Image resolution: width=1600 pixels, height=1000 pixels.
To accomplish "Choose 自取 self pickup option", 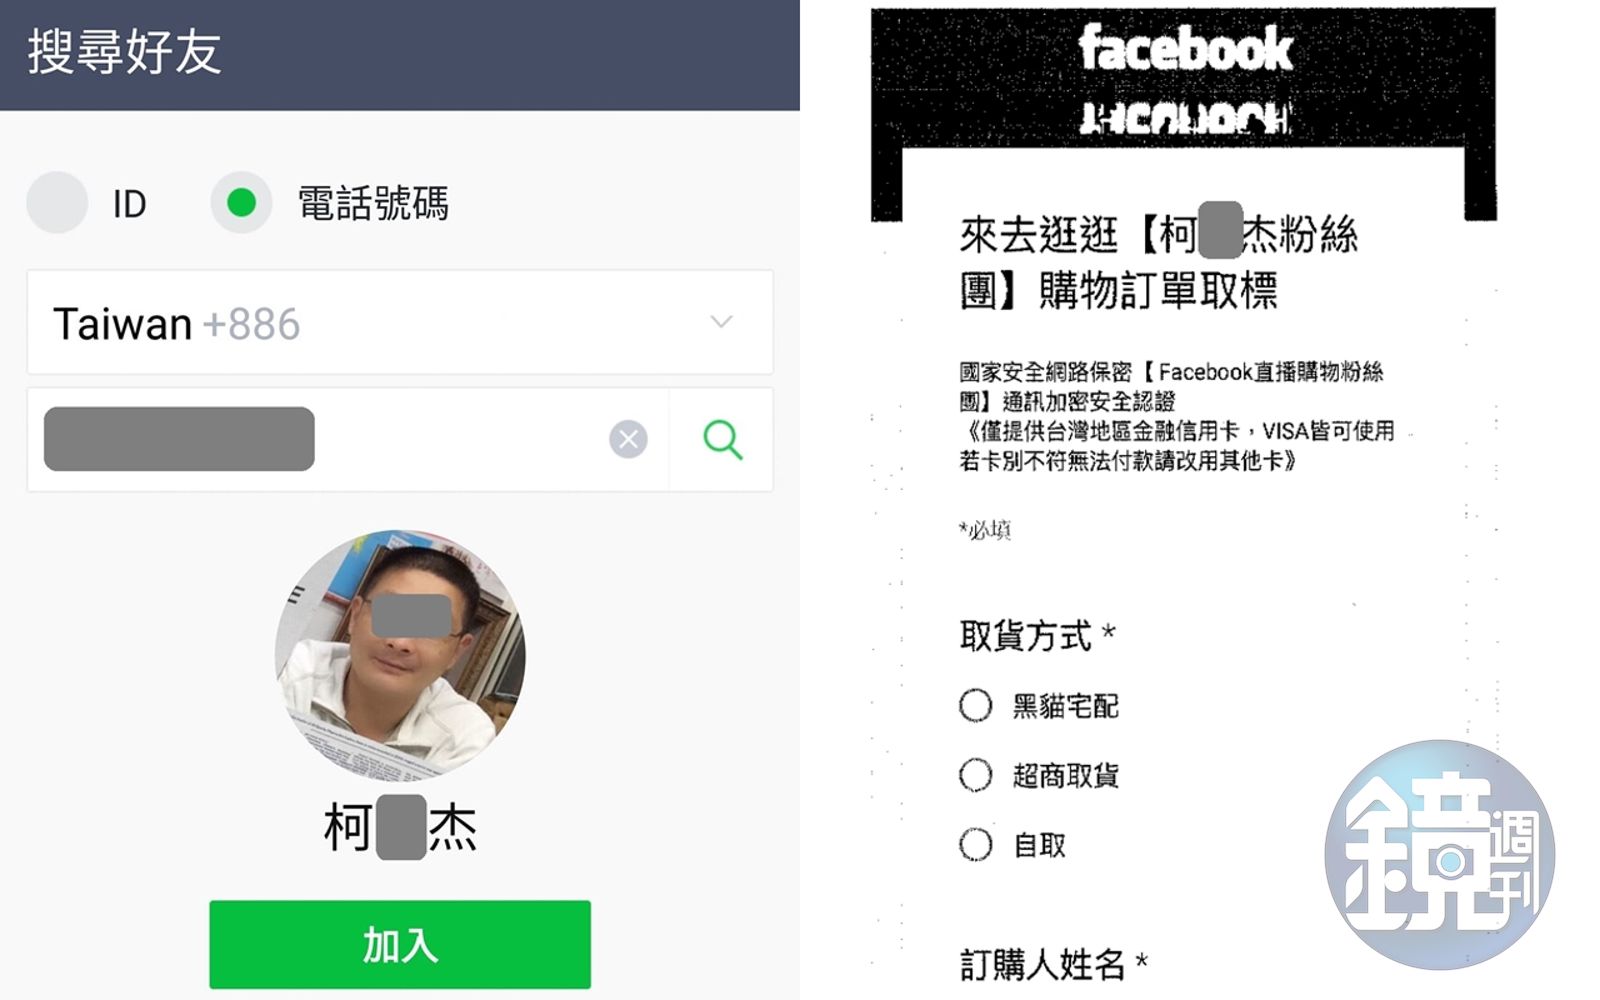I will pos(976,845).
